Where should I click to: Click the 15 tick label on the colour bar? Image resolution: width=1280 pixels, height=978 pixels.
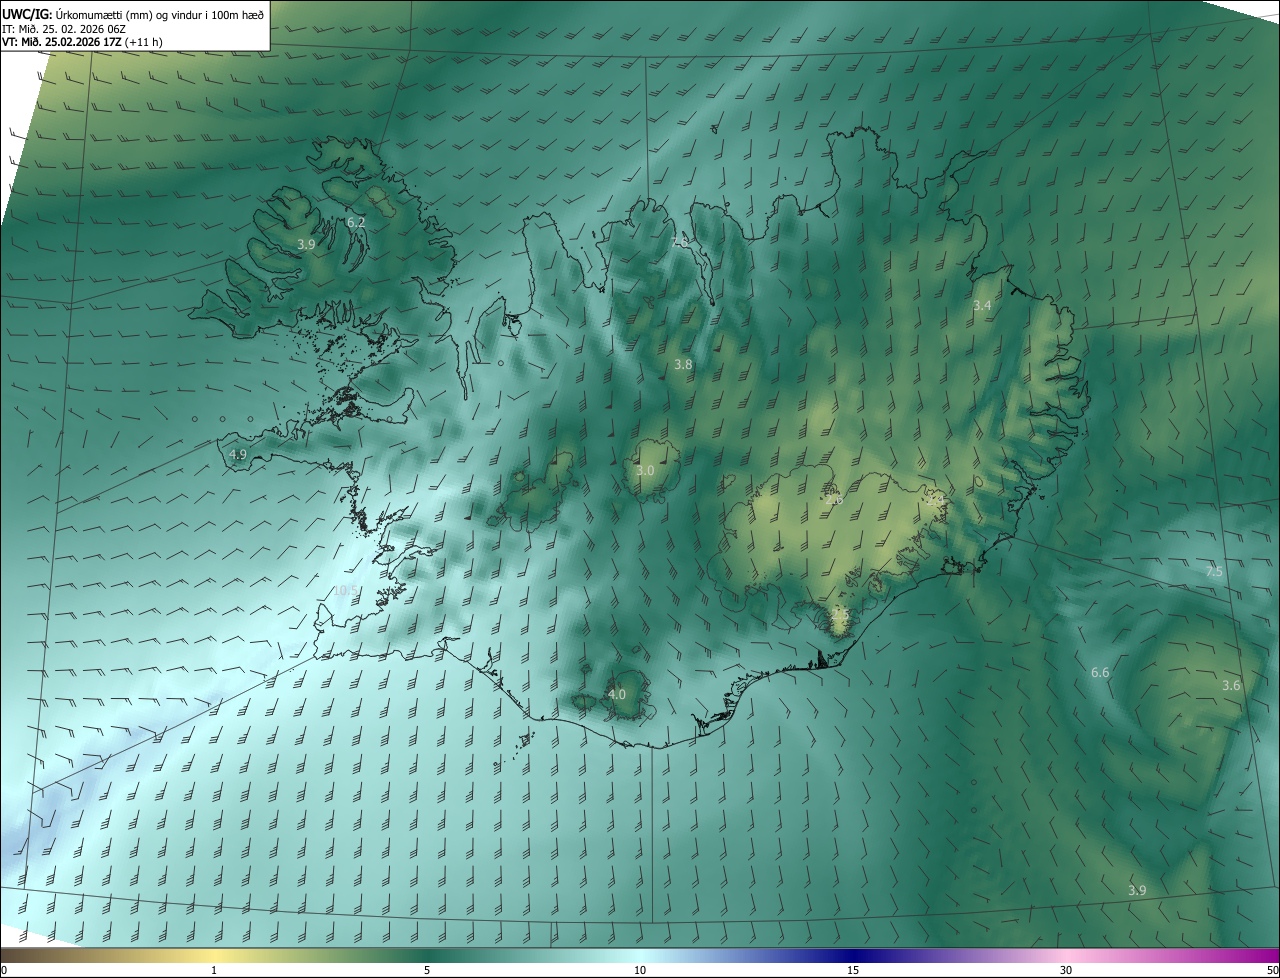tap(853, 970)
